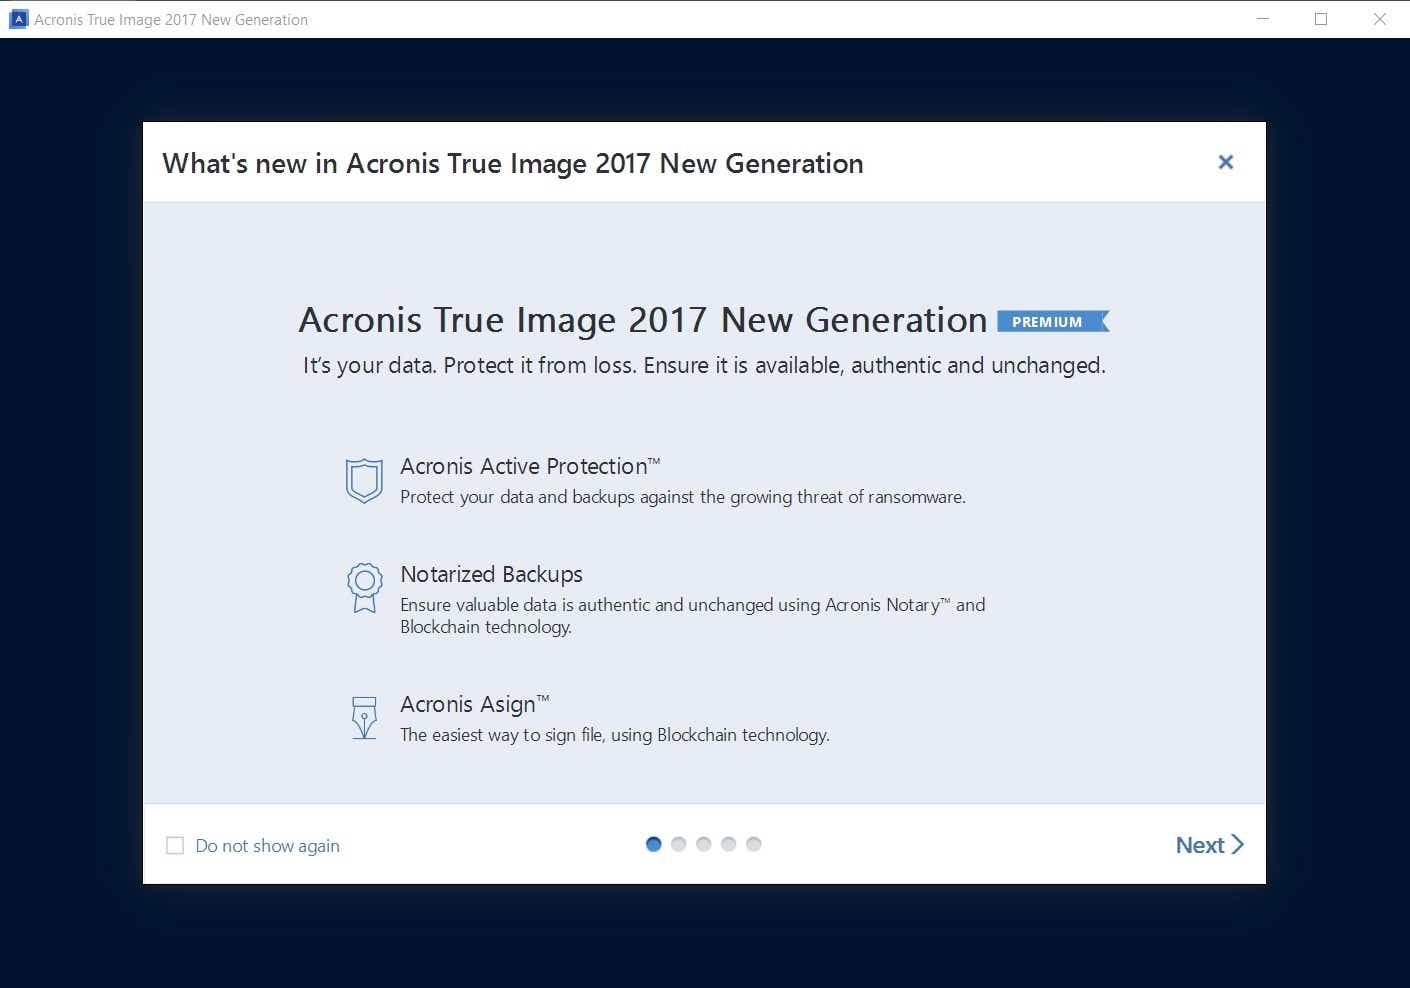Click the ransomware protection description text
Image resolution: width=1410 pixels, height=988 pixels.
click(x=683, y=497)
